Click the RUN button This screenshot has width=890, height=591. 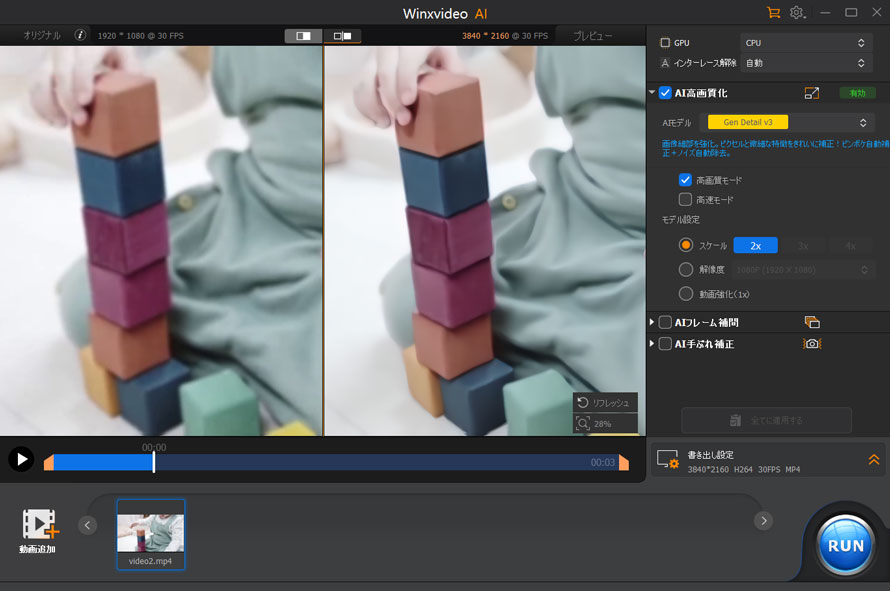[x=846, y=546]
